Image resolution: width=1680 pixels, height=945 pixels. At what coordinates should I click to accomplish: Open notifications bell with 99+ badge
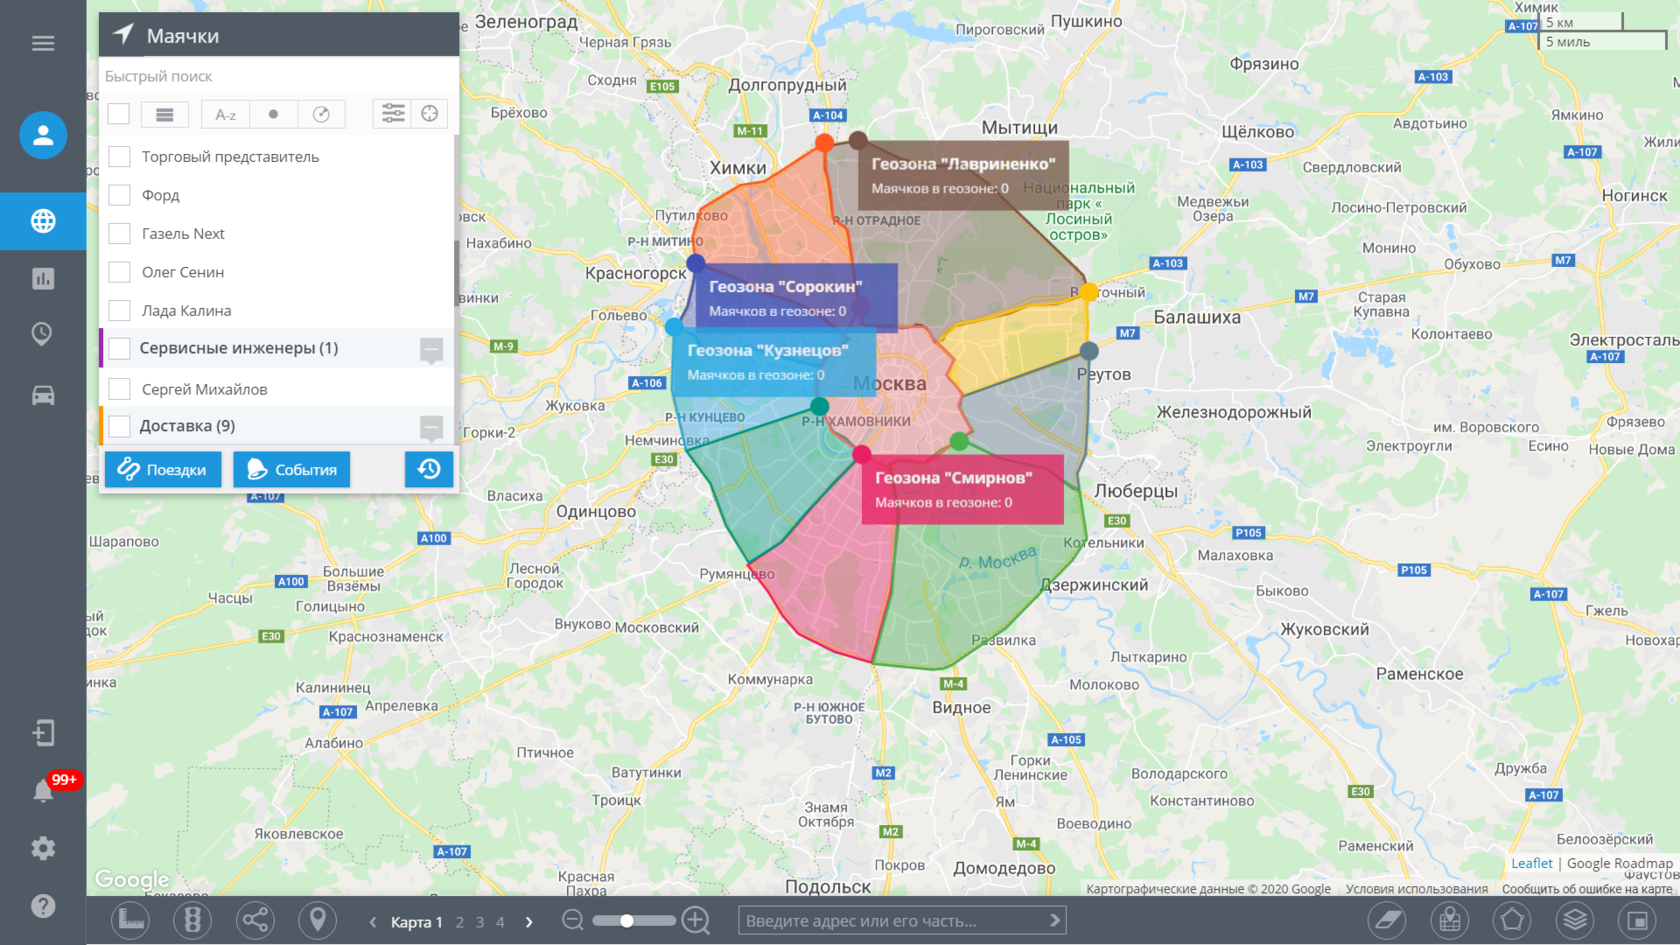click(43, 790)
